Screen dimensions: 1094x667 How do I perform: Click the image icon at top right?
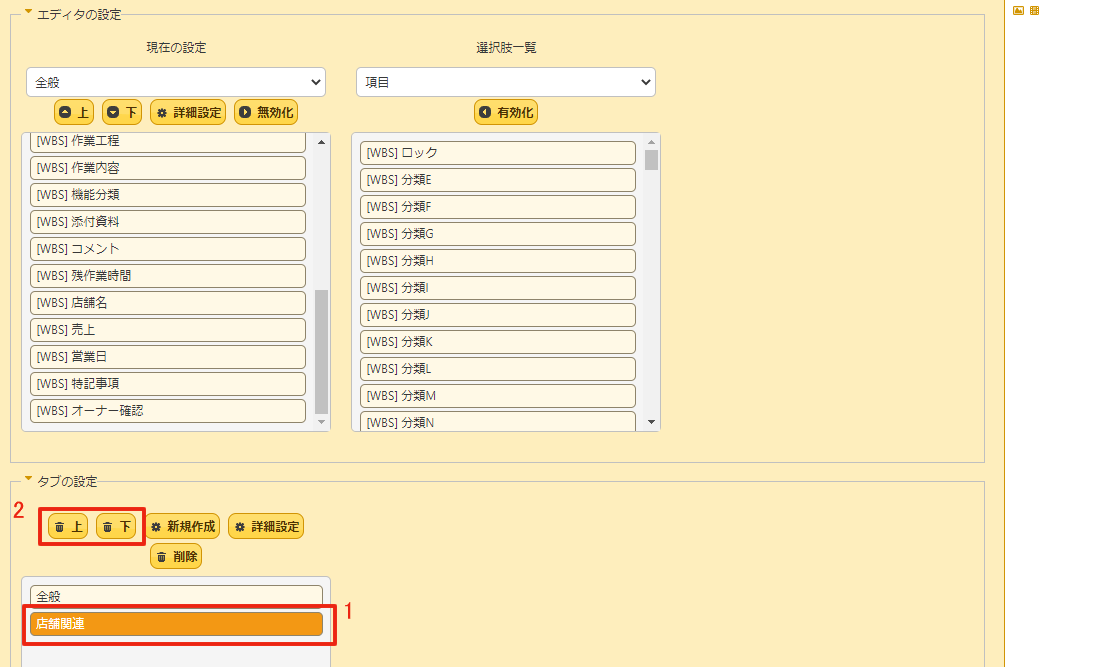(1018, 10)
